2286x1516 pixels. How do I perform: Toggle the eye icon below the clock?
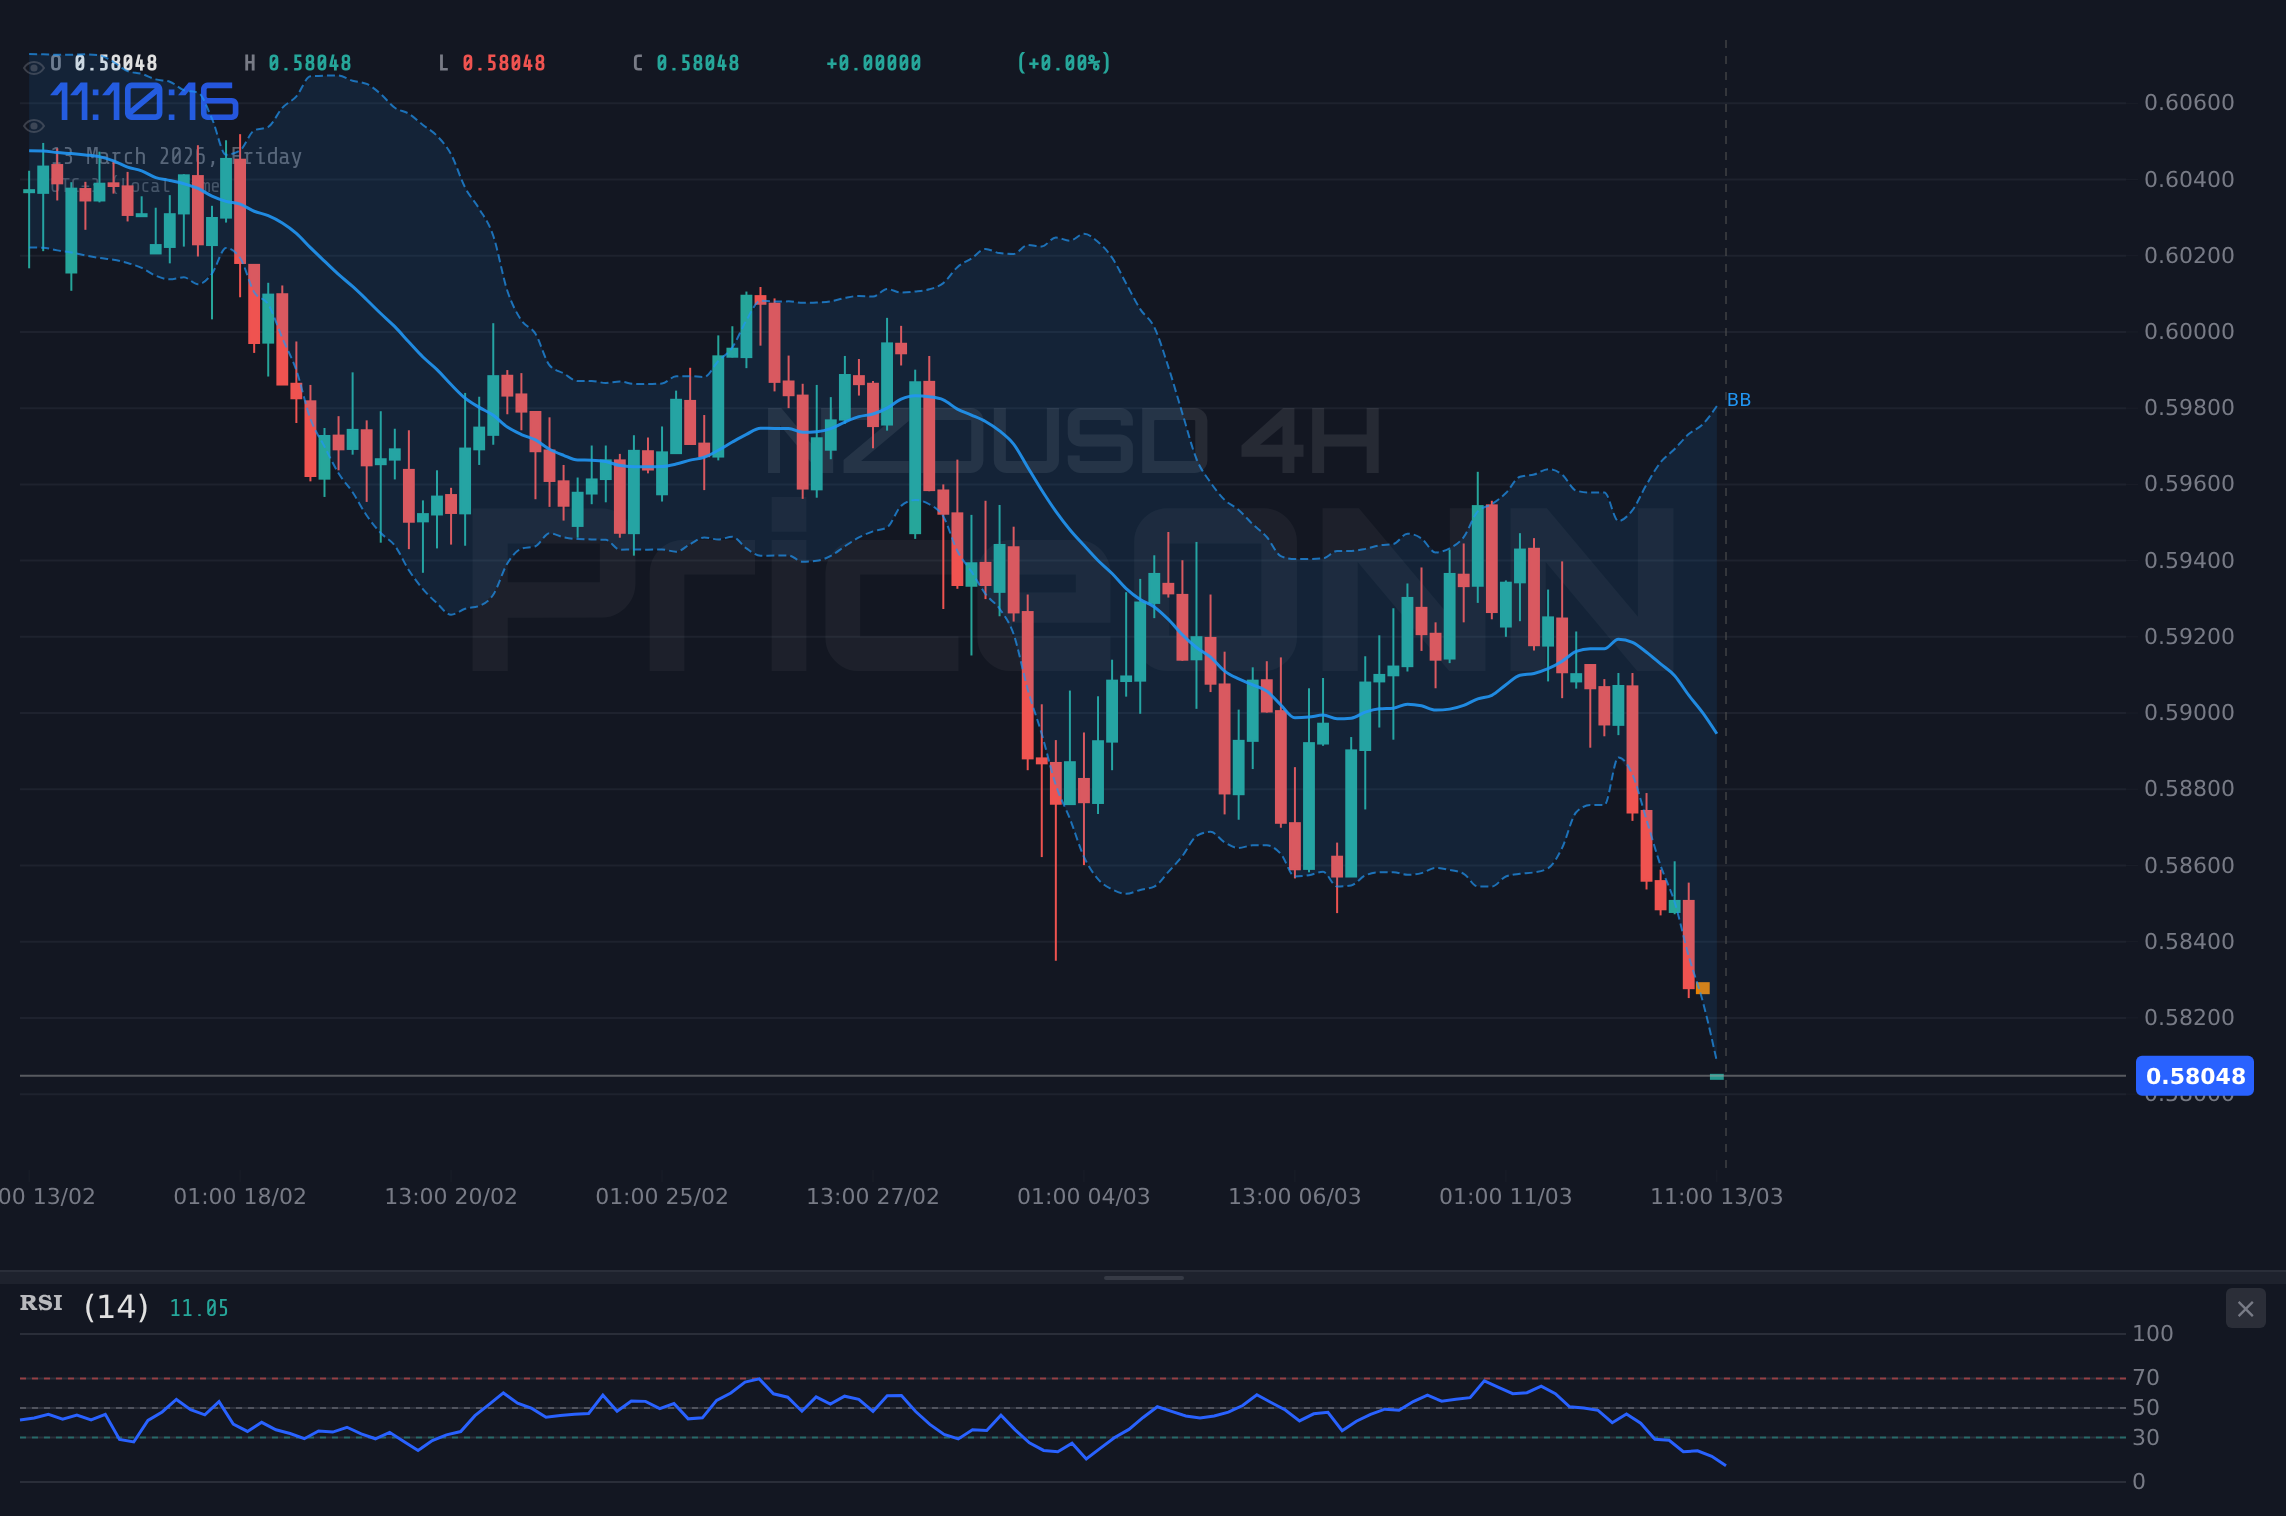tap(34, 126)
